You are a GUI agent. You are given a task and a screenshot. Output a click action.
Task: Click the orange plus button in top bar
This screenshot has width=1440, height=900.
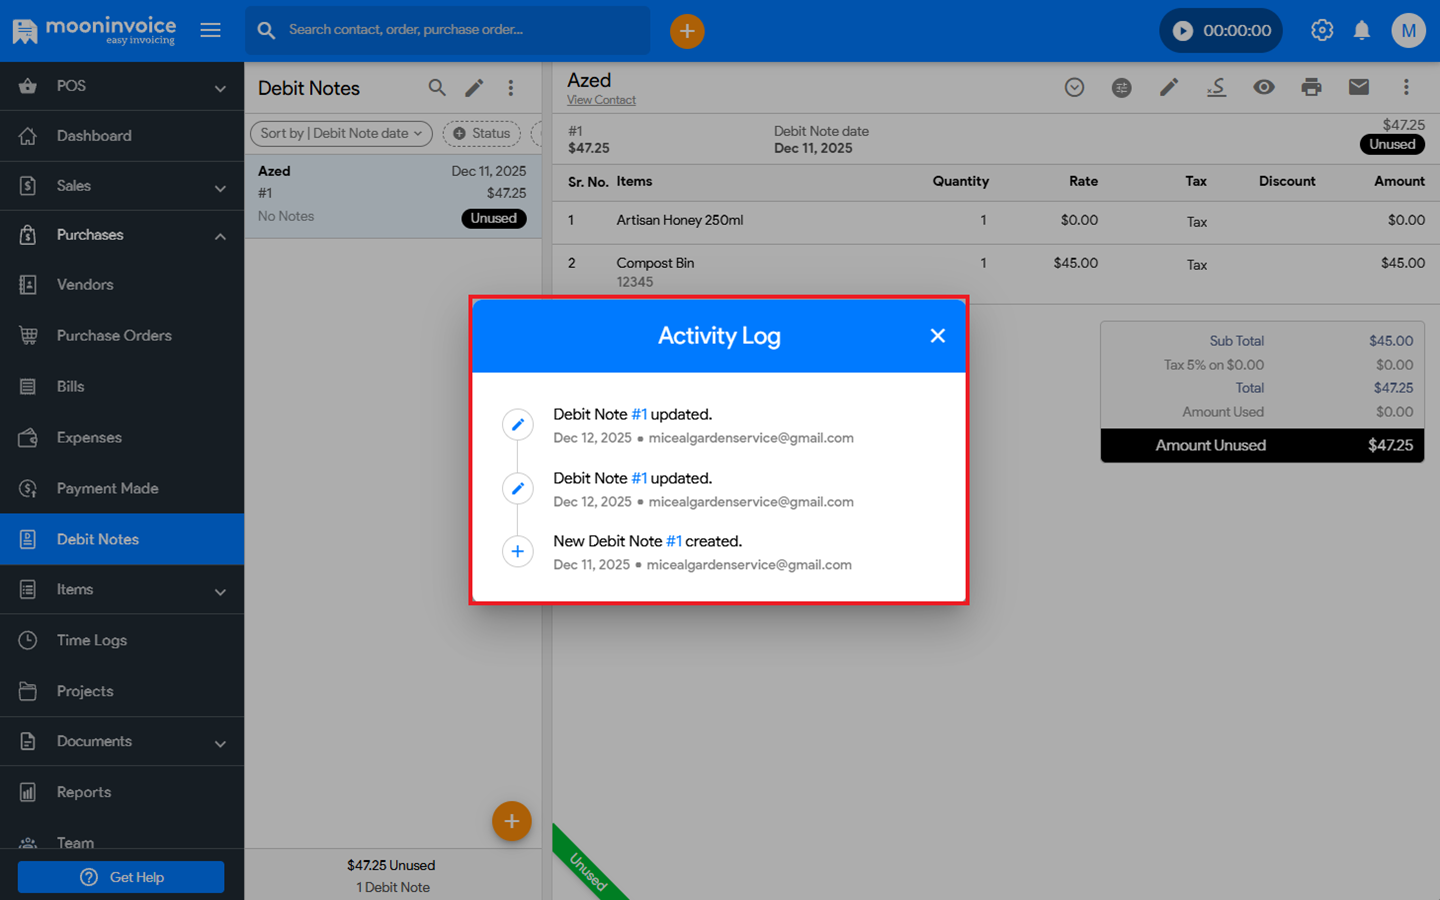point(687,31)
